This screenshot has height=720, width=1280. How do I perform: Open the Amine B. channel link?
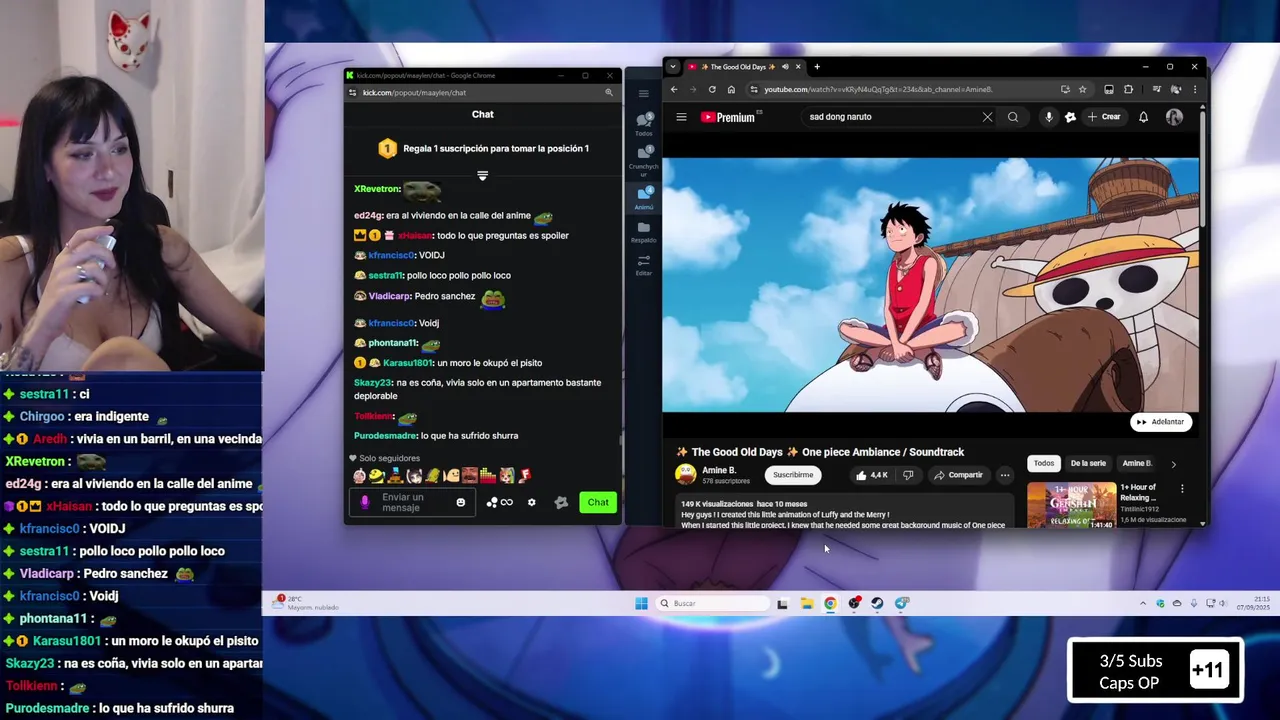(719, 470)
